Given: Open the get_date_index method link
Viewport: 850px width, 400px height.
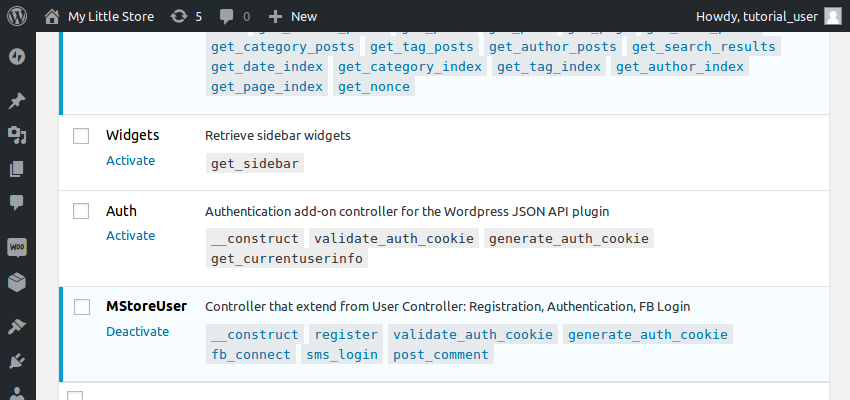Looking at the screenshot, I should point(267,67).
